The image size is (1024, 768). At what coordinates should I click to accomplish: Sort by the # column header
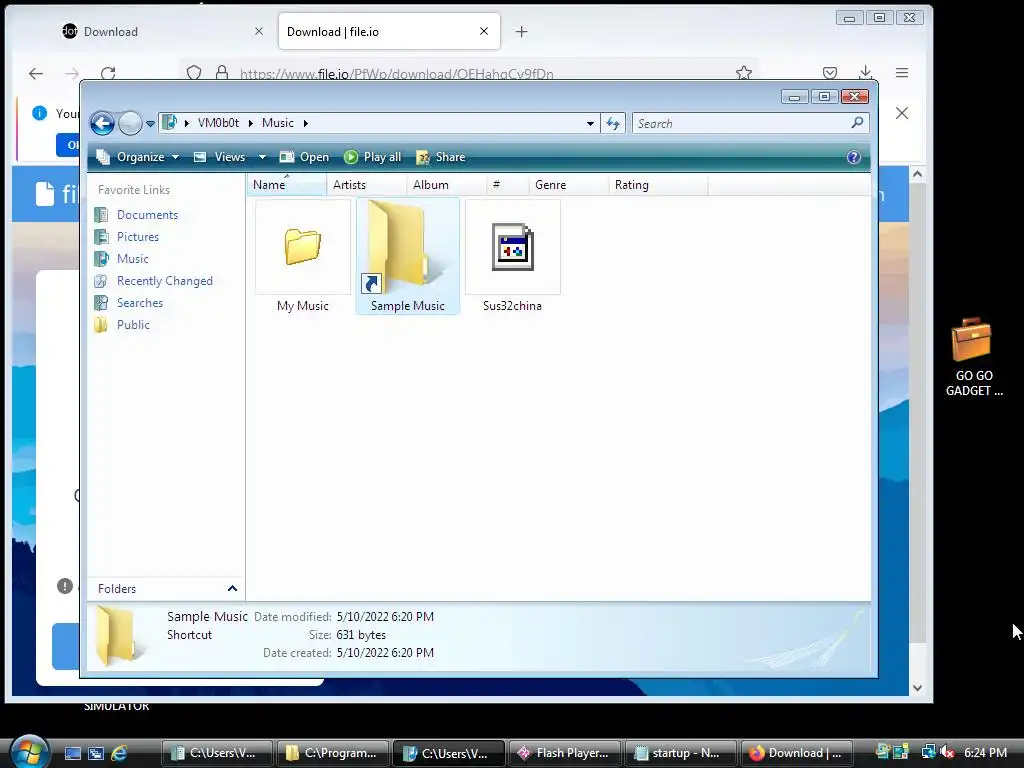click(x=507, y=185)
